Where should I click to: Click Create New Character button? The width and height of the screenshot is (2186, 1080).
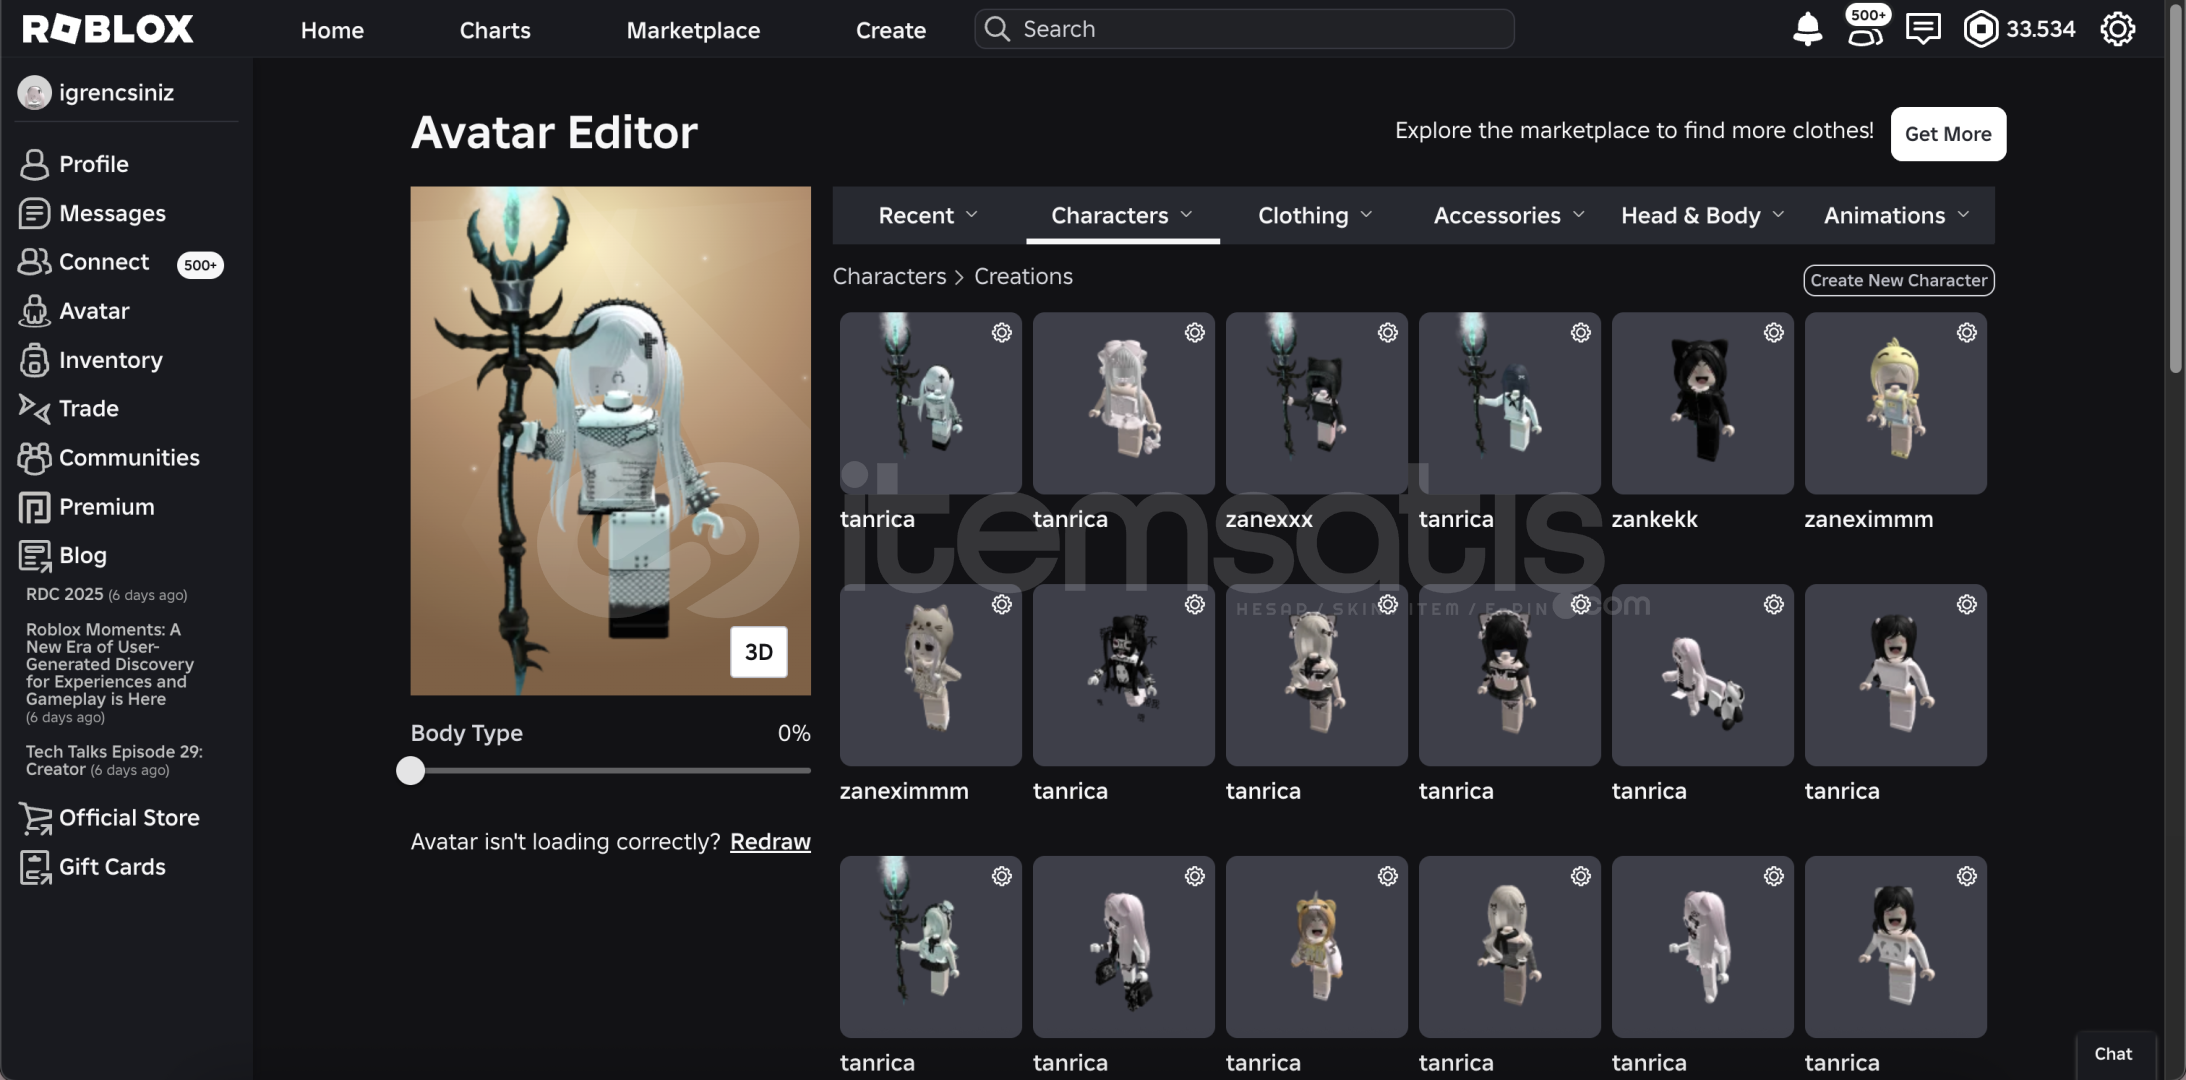pyautogui.click(x=1898, y=280)
